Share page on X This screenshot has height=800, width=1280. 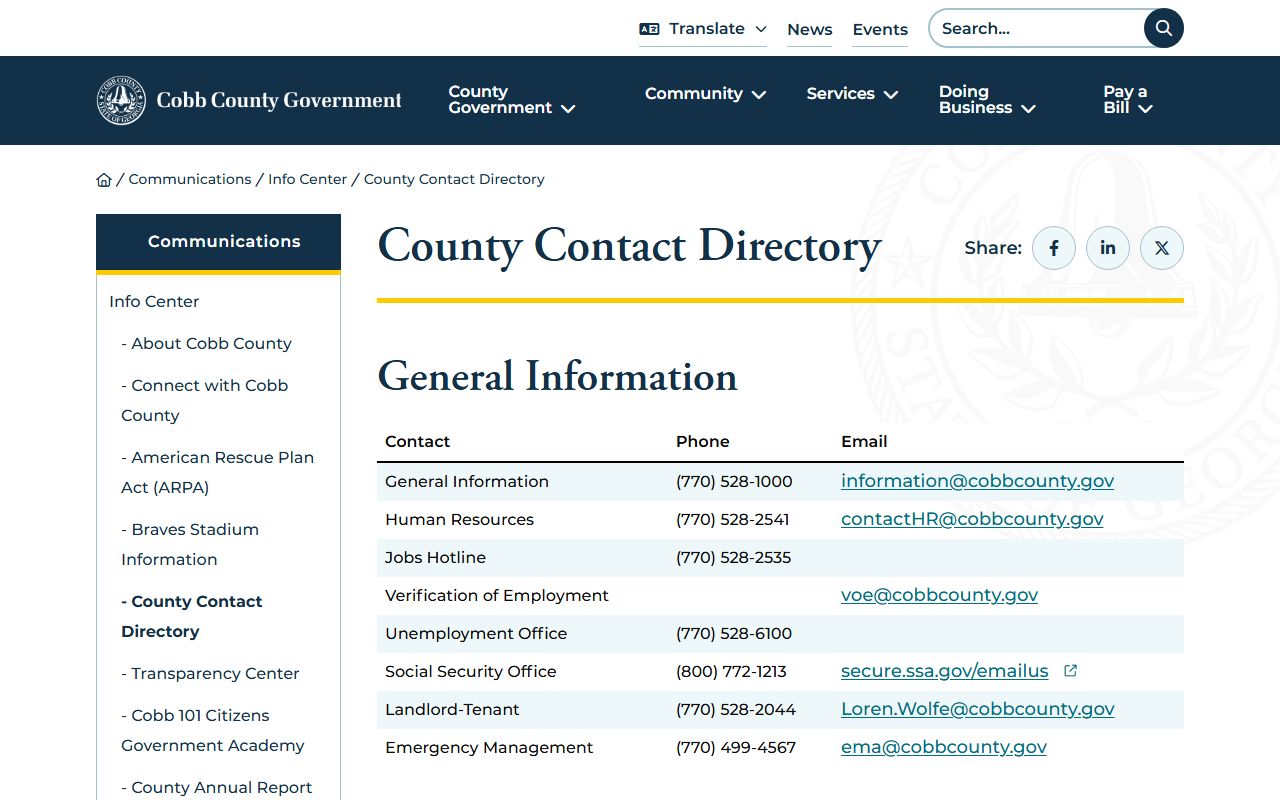(x=1162, y=248)
